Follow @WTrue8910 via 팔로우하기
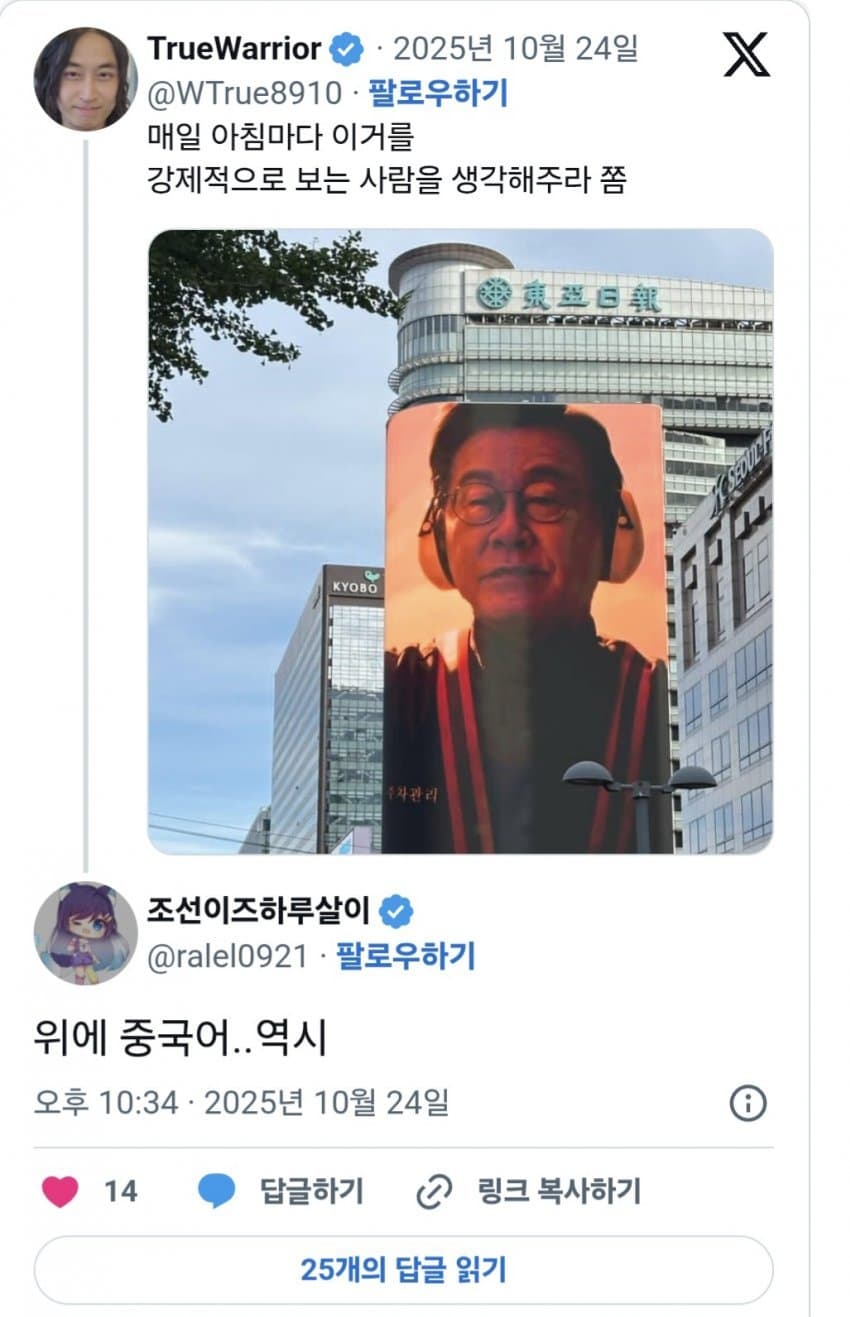850x1317 pixels. 438,94
